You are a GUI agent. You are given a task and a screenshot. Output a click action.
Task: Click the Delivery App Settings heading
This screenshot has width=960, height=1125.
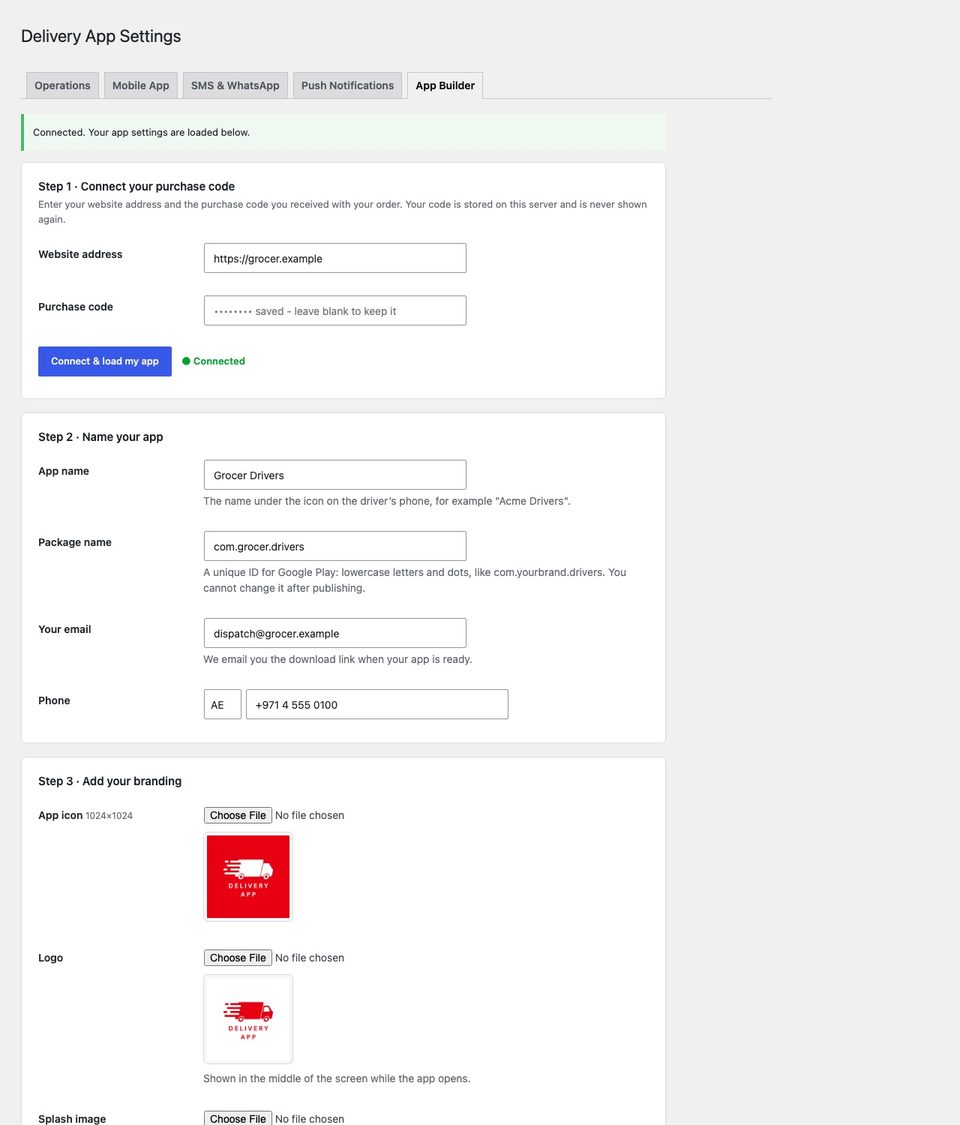click(x=101, y=36)
